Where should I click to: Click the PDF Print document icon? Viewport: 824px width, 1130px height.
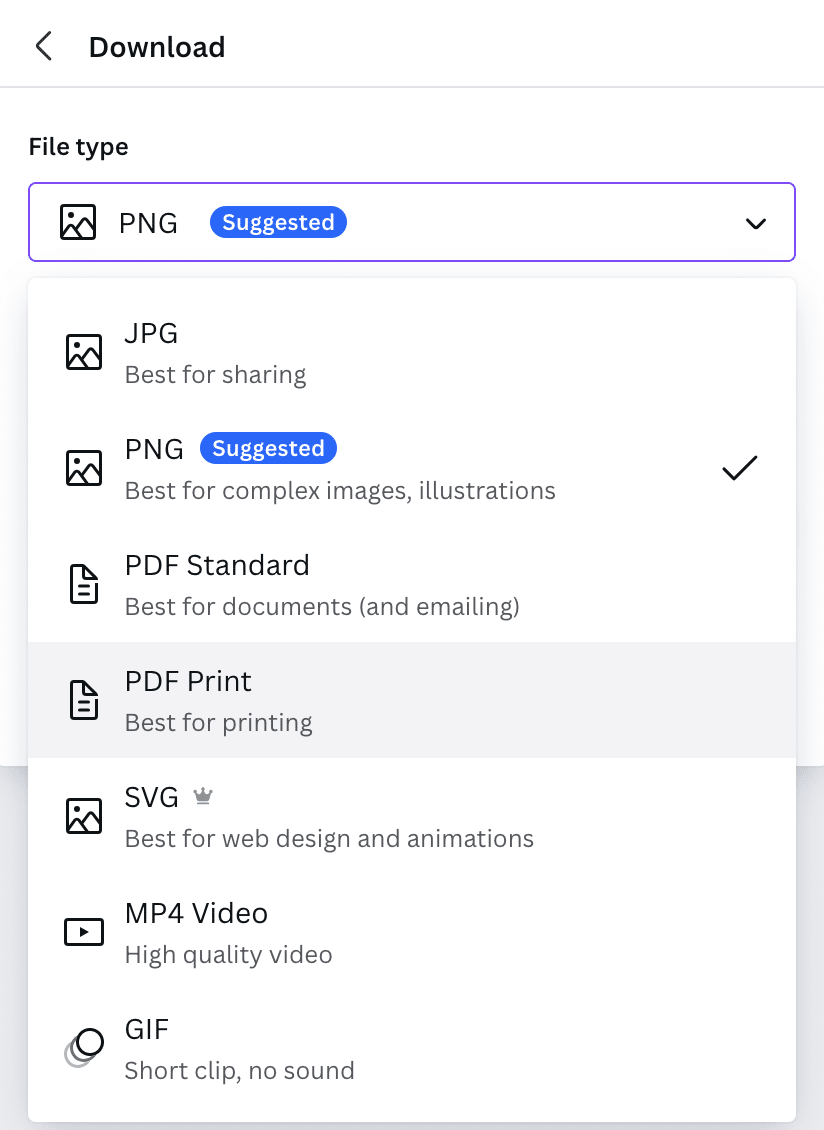pyautogui.click(x=84, y=700)
